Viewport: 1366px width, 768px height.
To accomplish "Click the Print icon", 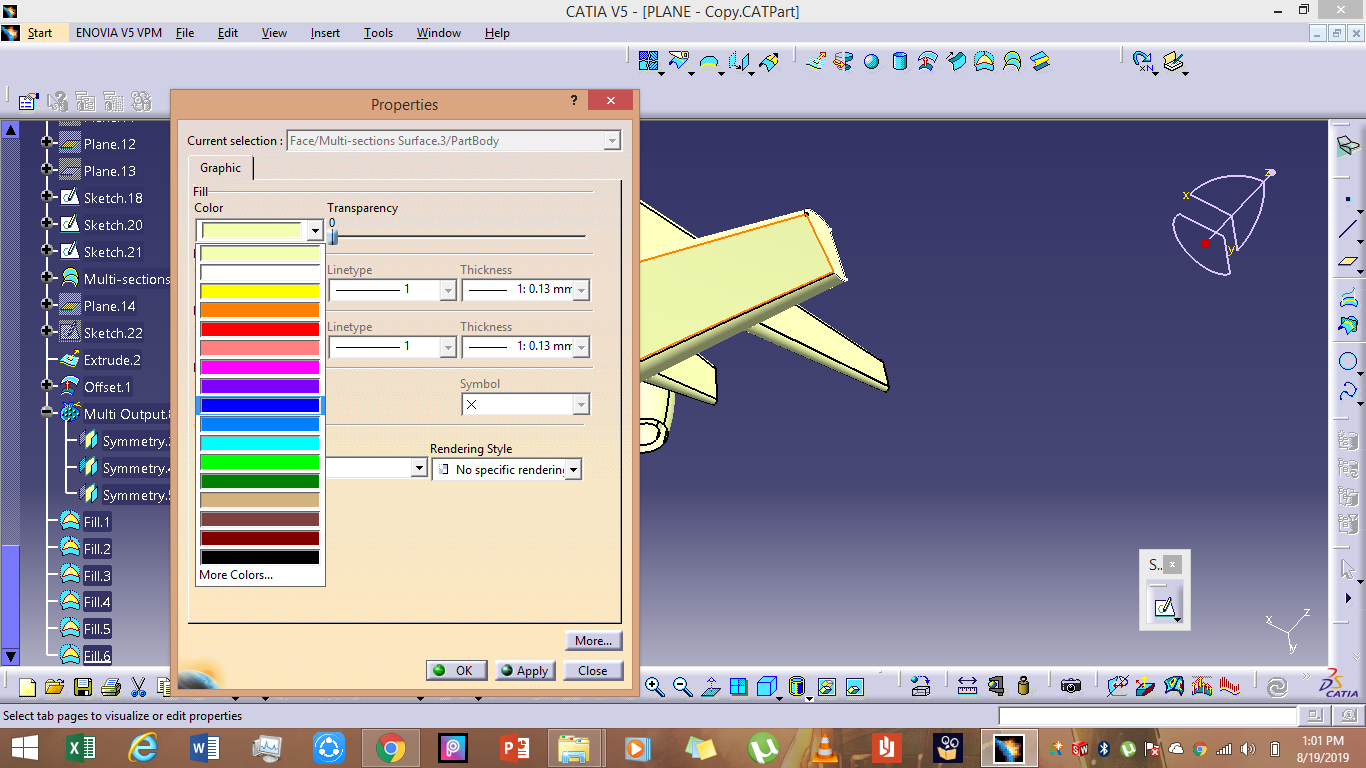I will (x=111, y=687).
